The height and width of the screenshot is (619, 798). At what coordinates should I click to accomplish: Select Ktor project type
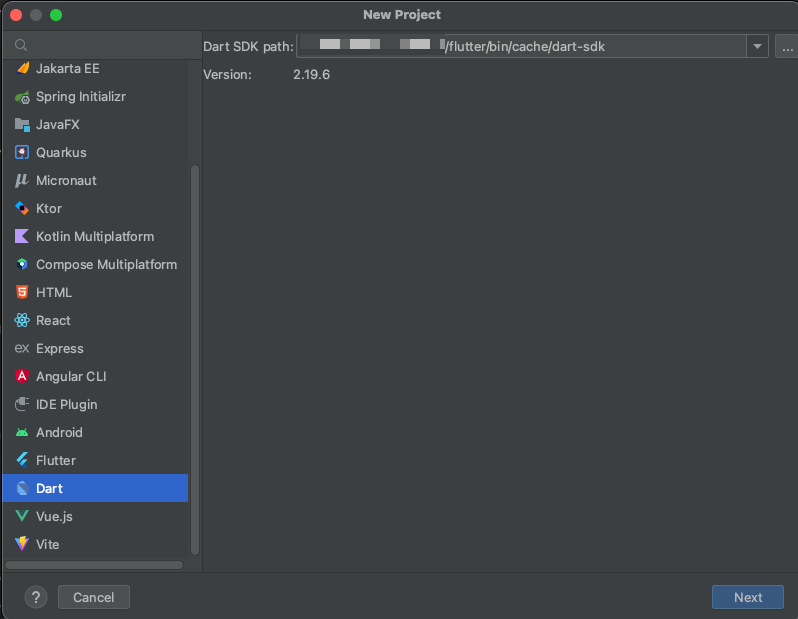(95, 208)
